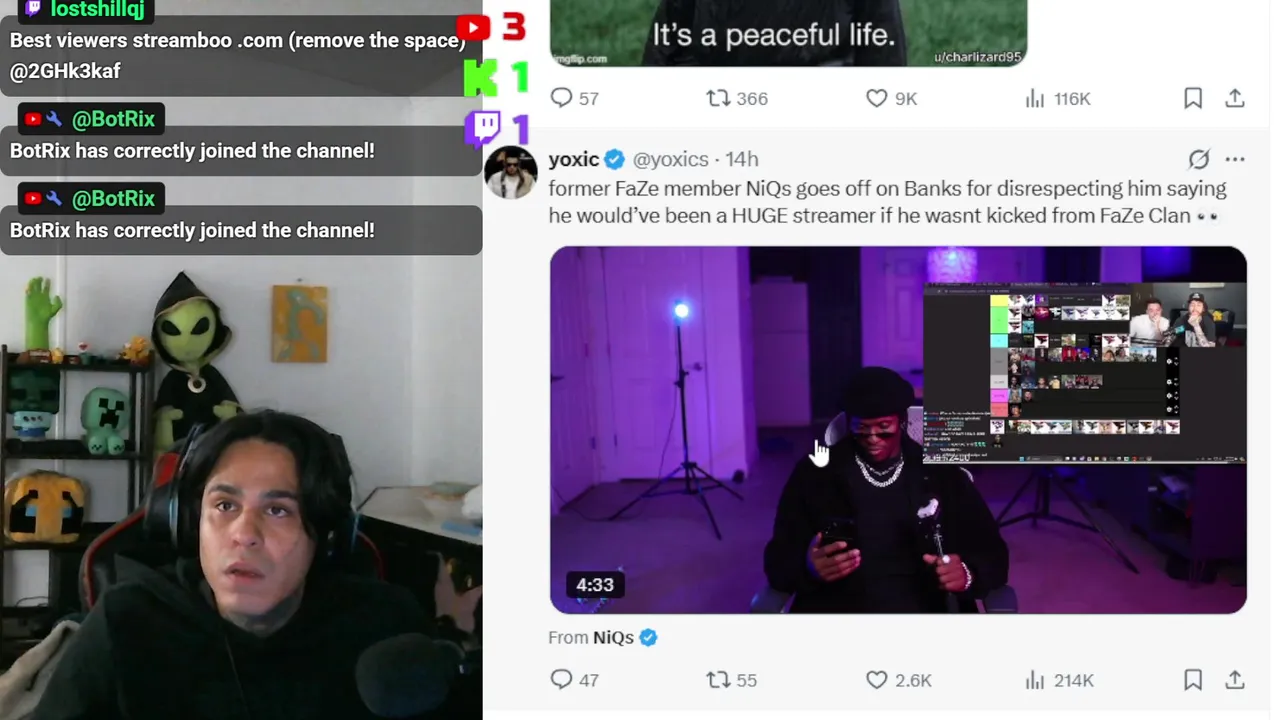
Task: Open replies on the post with 57 comments
Action: click(x=575, y=98)
